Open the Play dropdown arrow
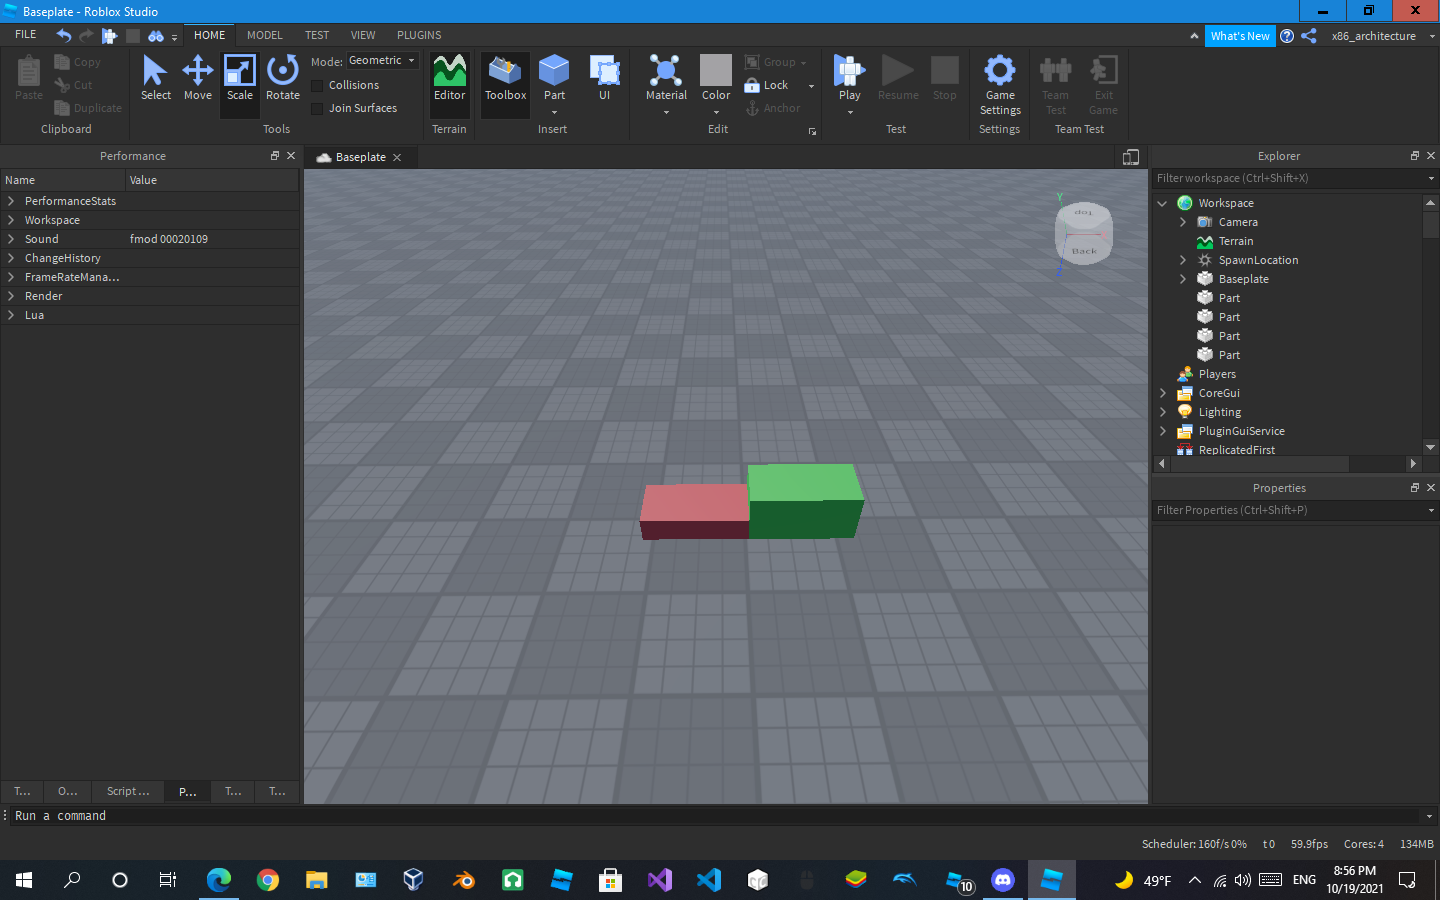This screenshot has height=900, width=1440. pos(850,112)
